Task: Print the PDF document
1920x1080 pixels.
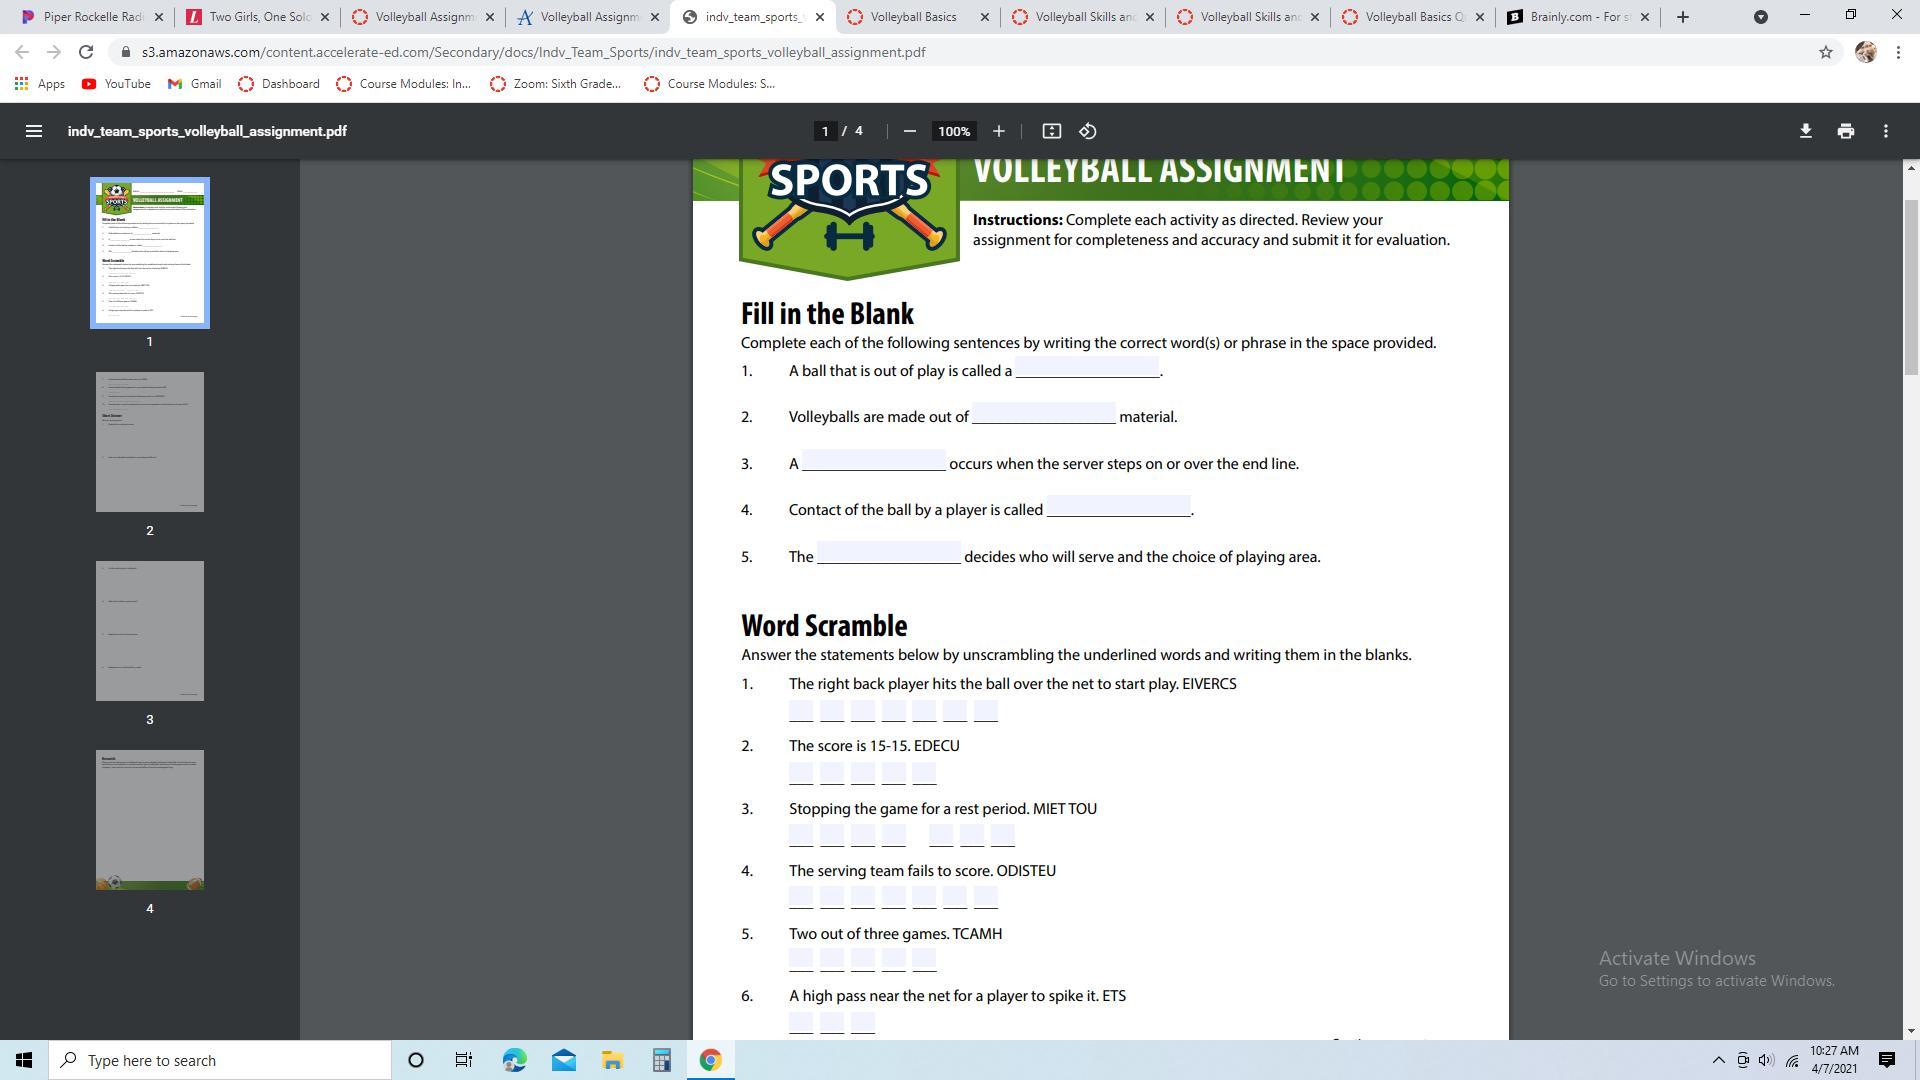Action: (1845, 131)
